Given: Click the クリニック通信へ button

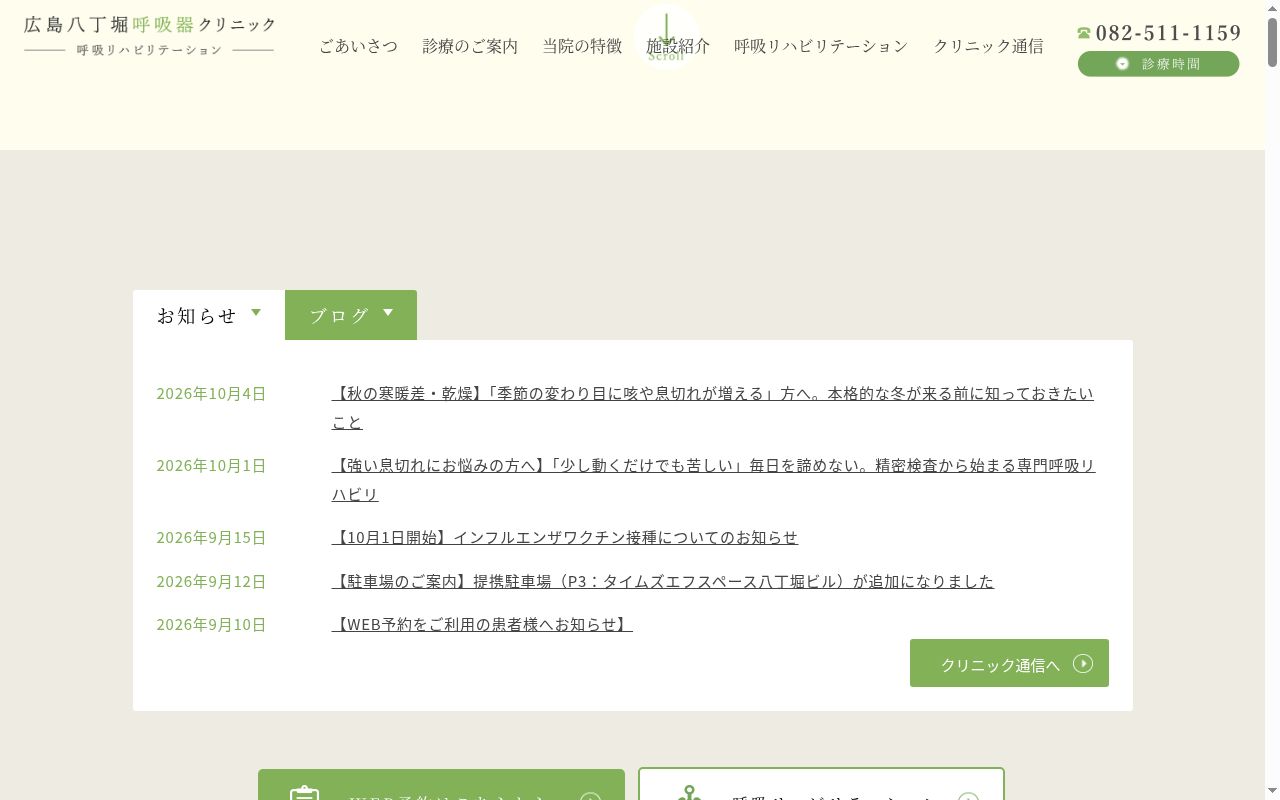Looking at the screenshot, I should tap(1009, 663).
